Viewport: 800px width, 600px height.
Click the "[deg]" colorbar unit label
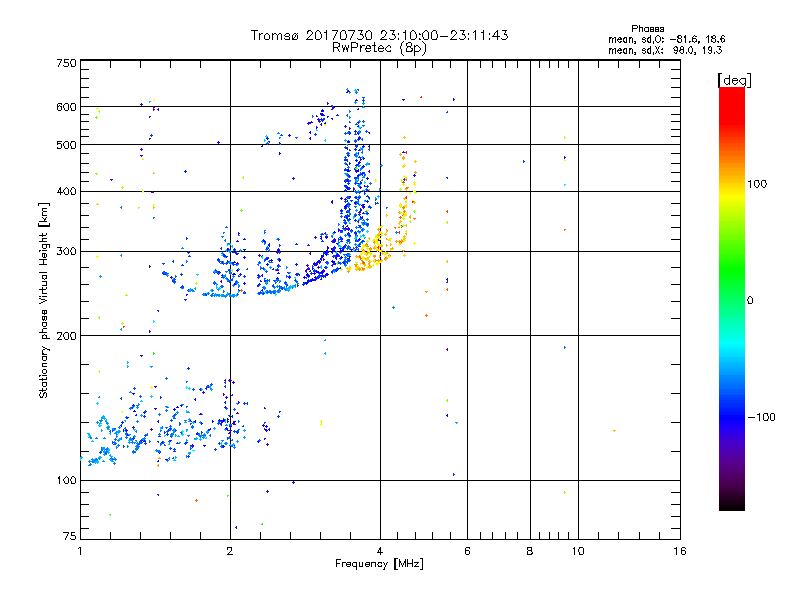(734, 81)
